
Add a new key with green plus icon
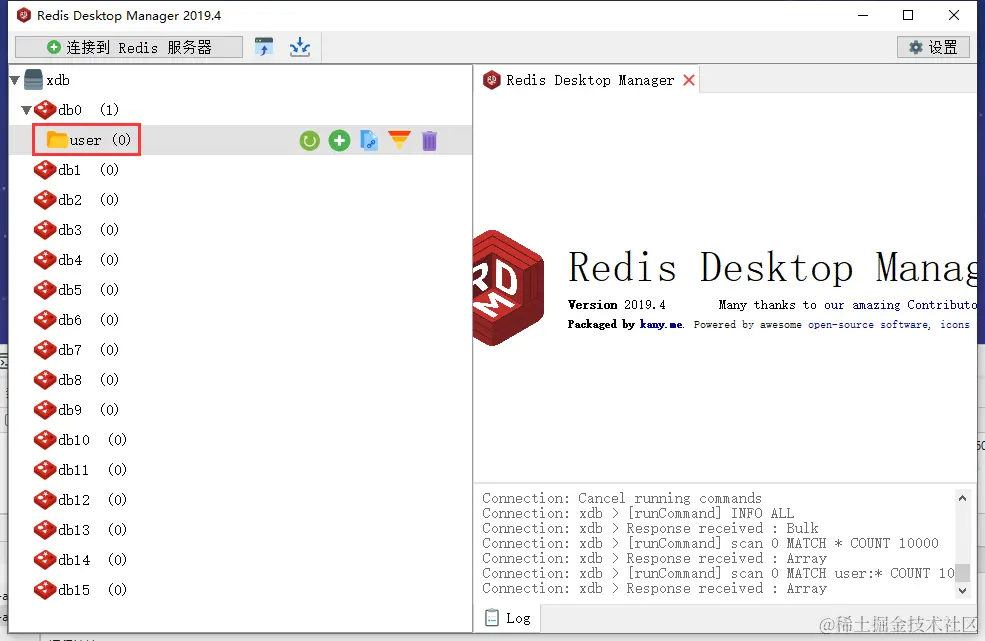coord(339,140)
